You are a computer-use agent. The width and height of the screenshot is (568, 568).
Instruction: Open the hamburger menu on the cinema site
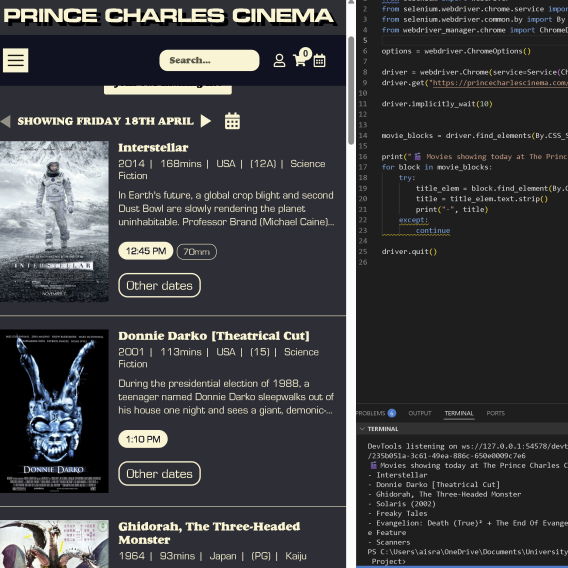(16, 60)
